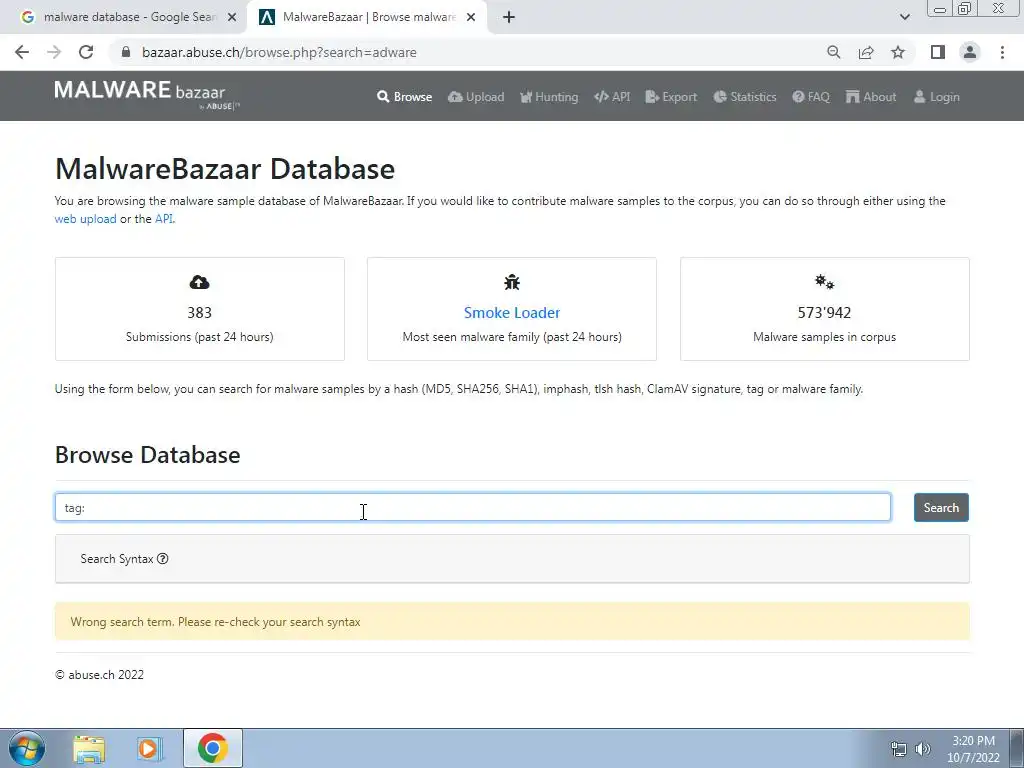The height and width of the screenshot is (768, 1024).
Task: Go to the Hunting section
Action: point(549,97)
